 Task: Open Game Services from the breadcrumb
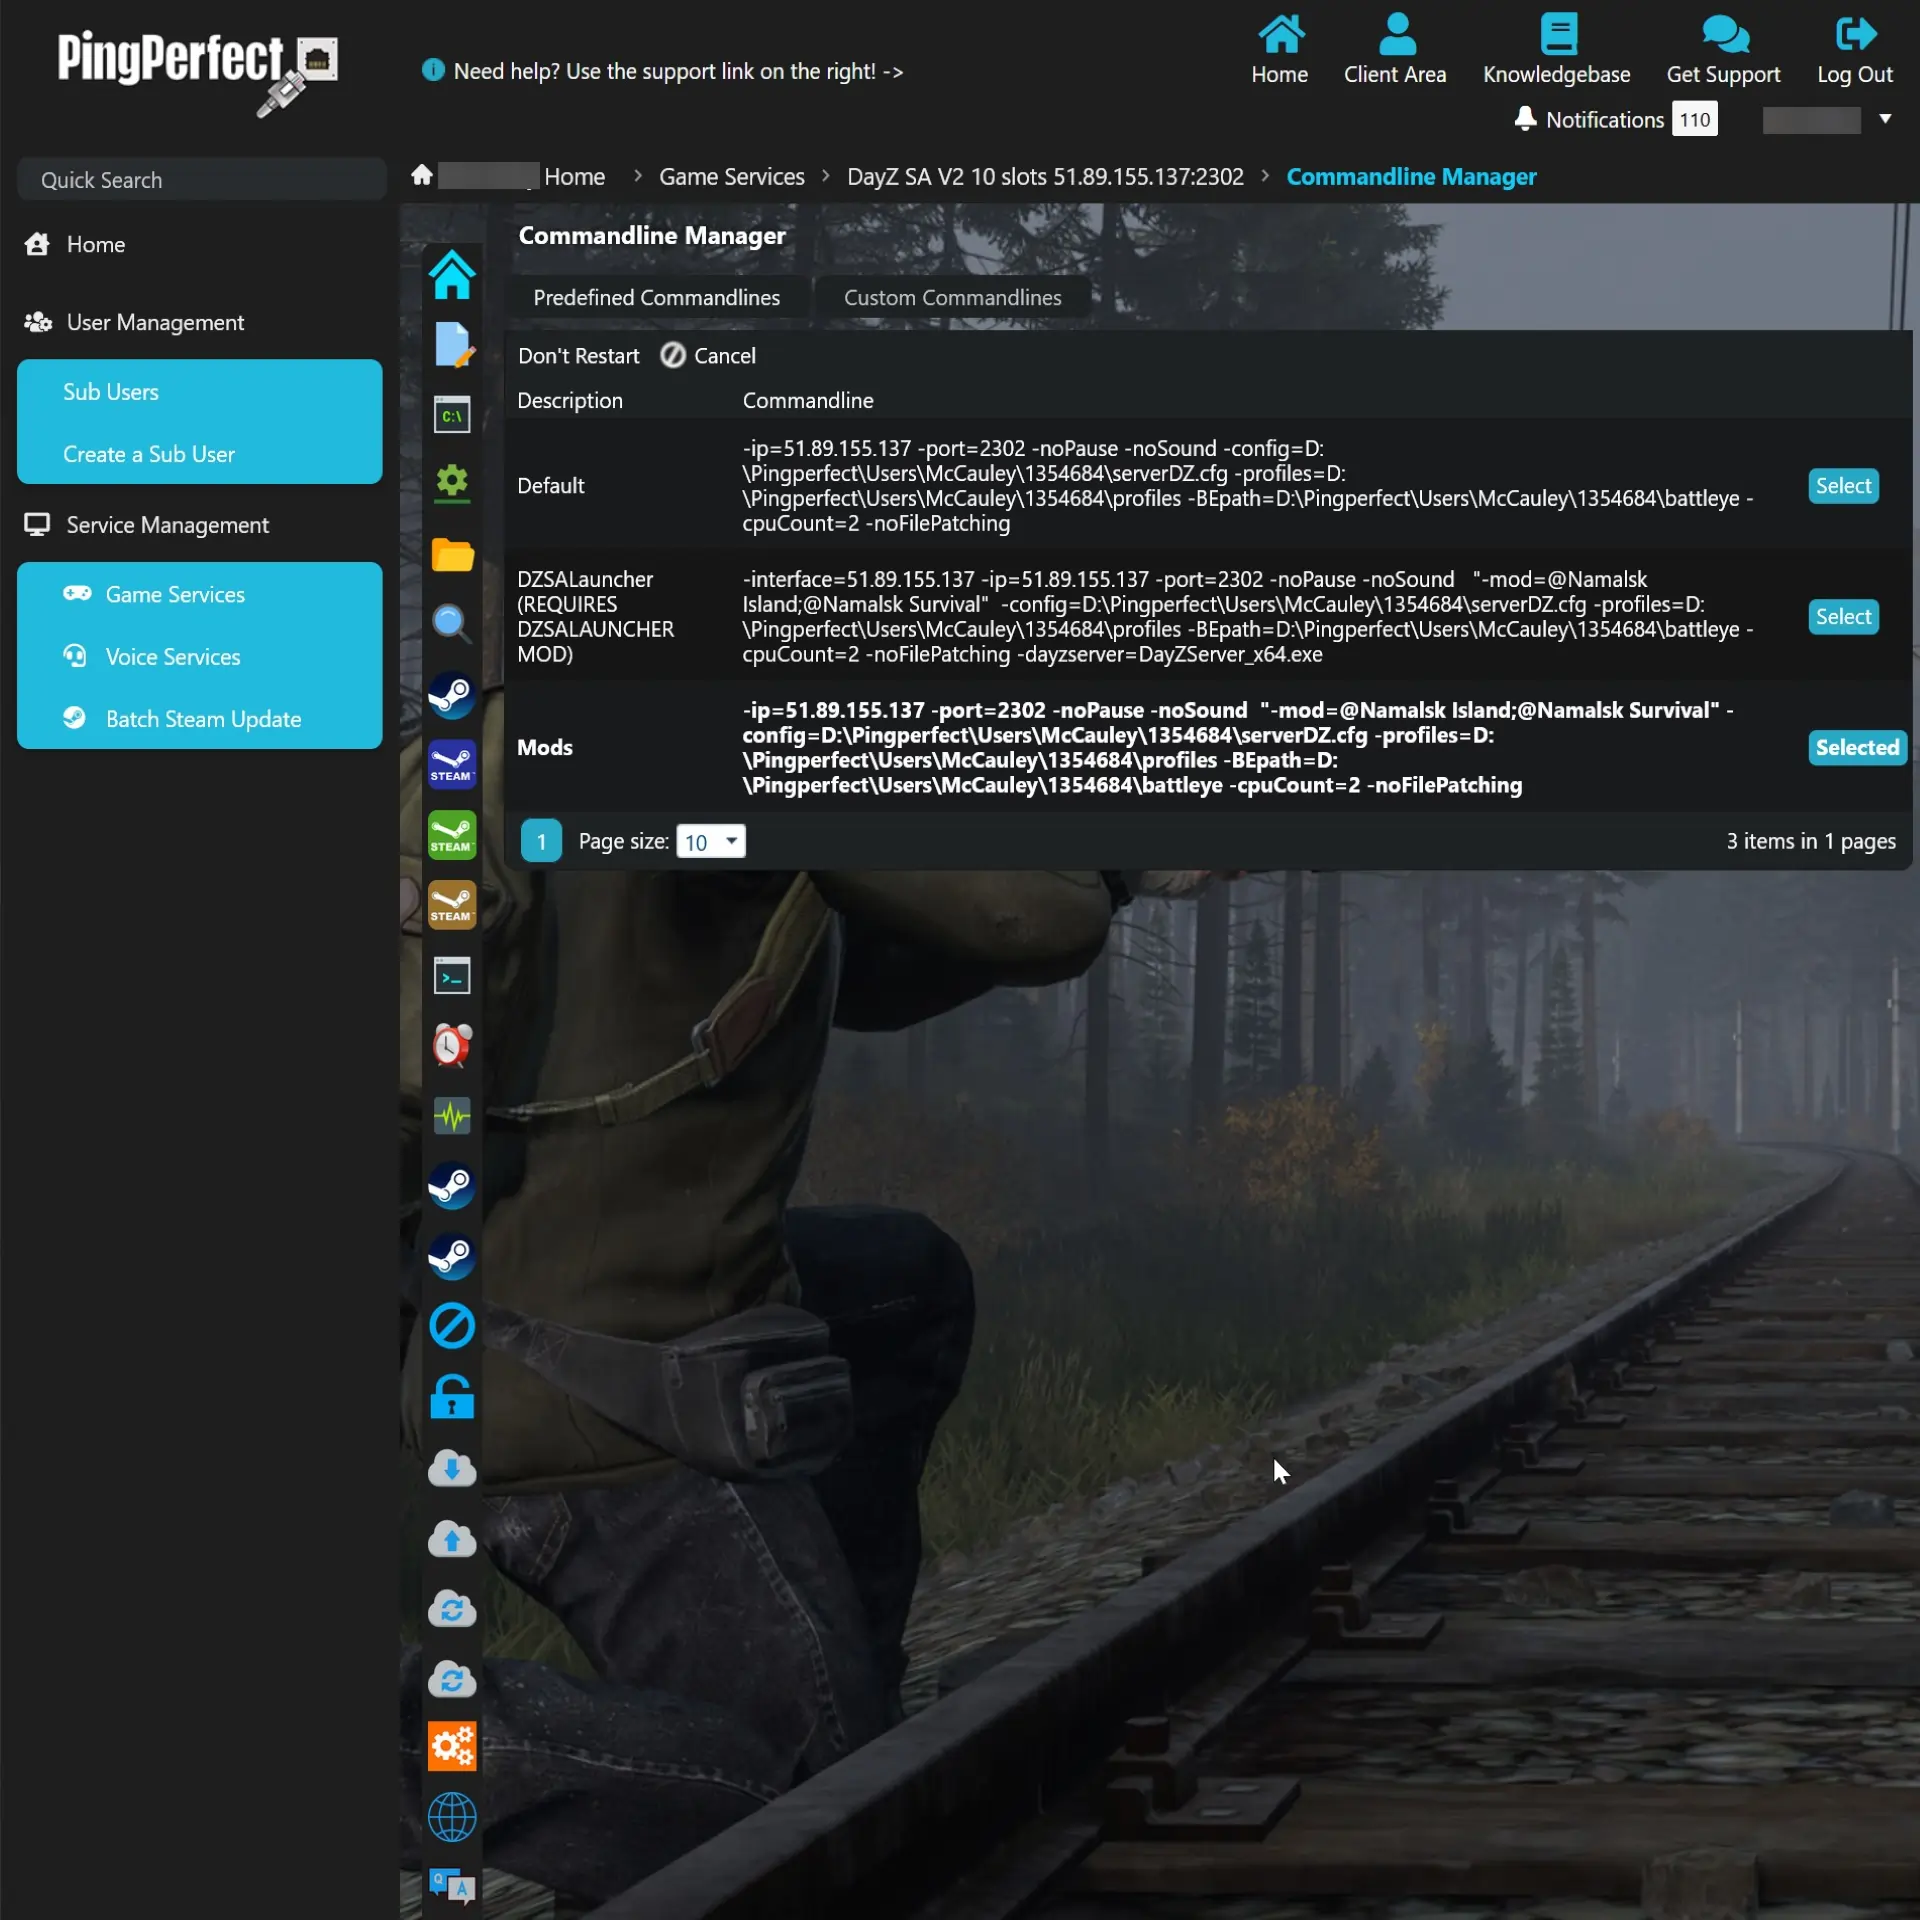[x=731, y=177]
